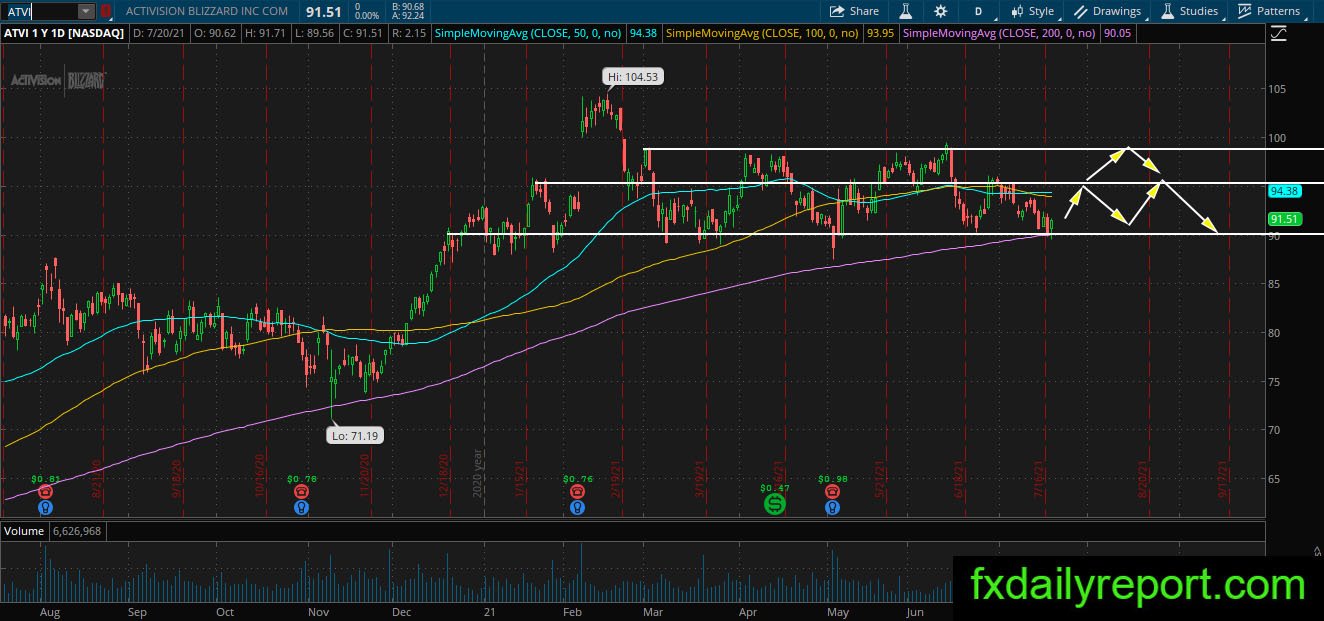Open the Drawings menu
The image size is (1324, 621).
pyautogui.click(x=1108, y=11)
